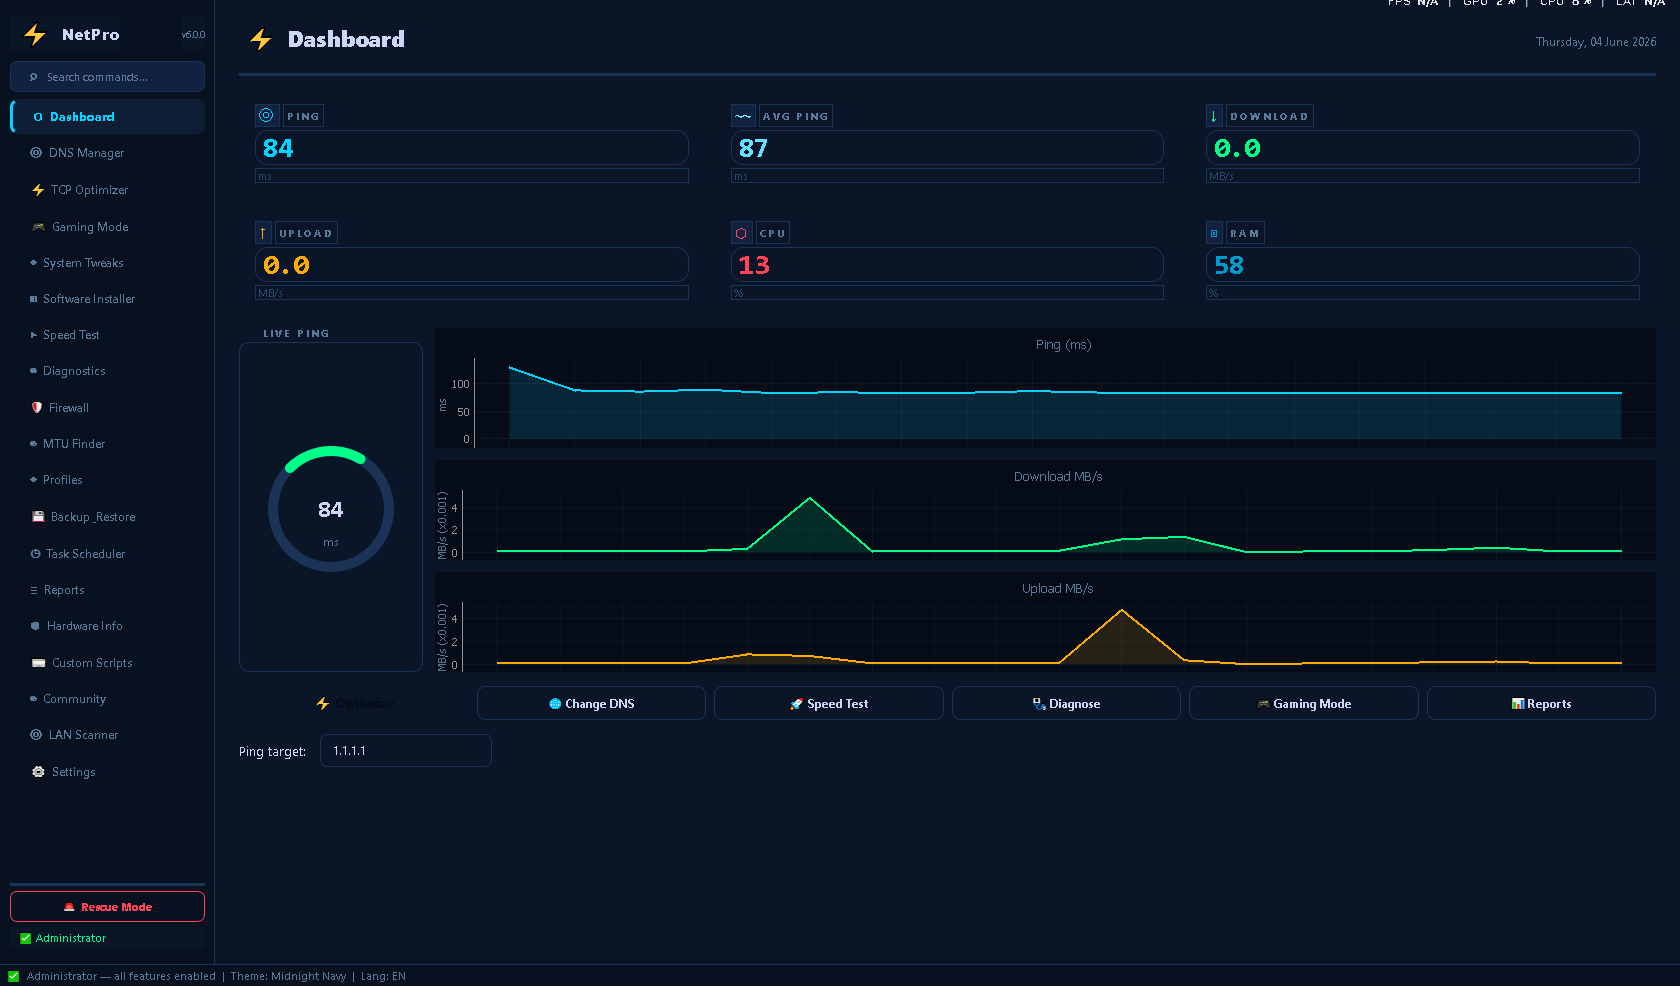This screenshot has width=1680, height=986.
Task: Select Diagnostics in the sidebar
Action: pos(108,371)
